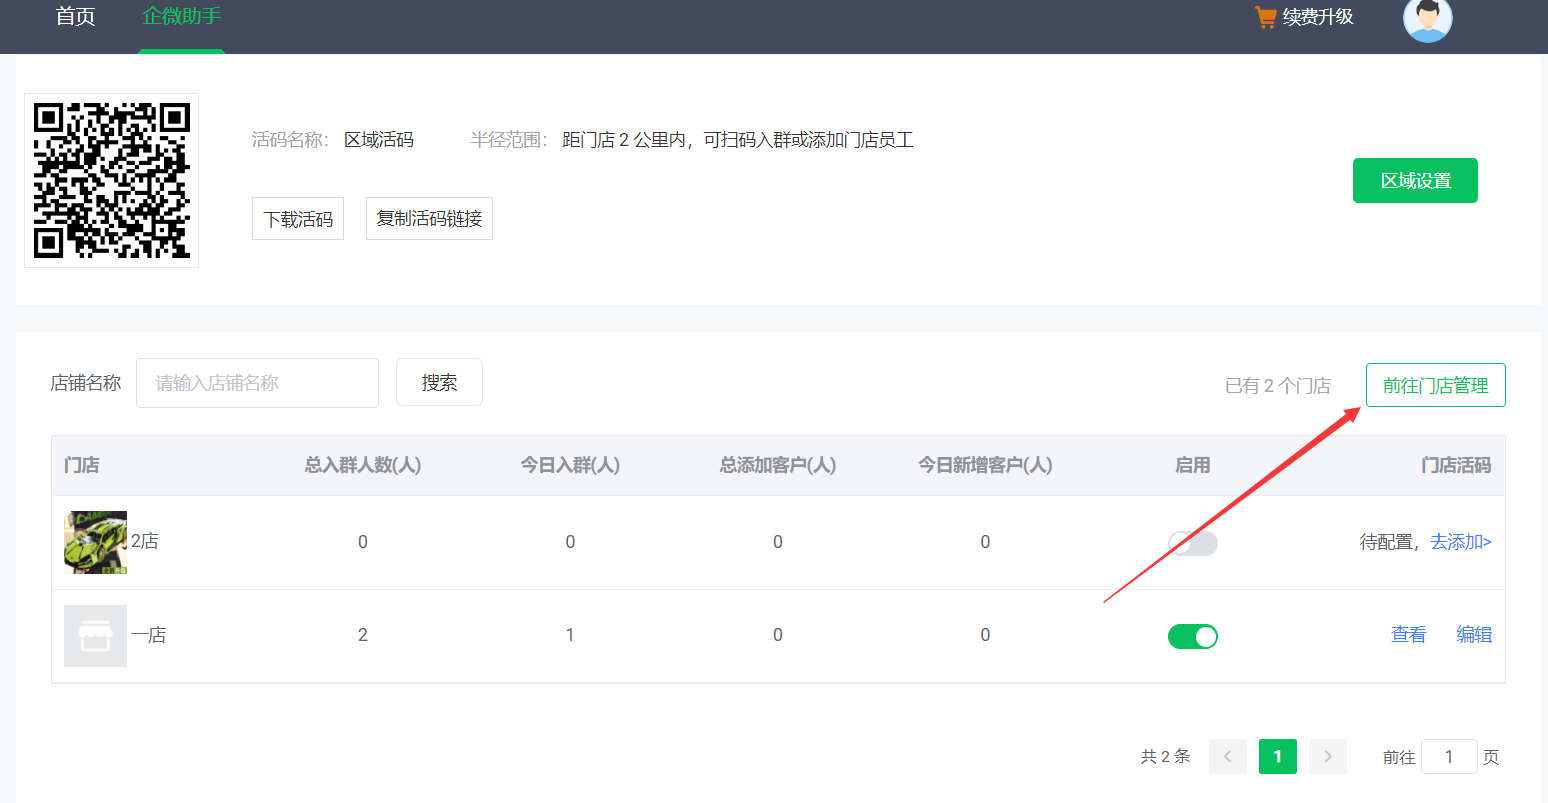The width and height of the screenshot is (1548, 803).
Task: Click the 距门店 2 公里内 description text
Action: (738, 140)
